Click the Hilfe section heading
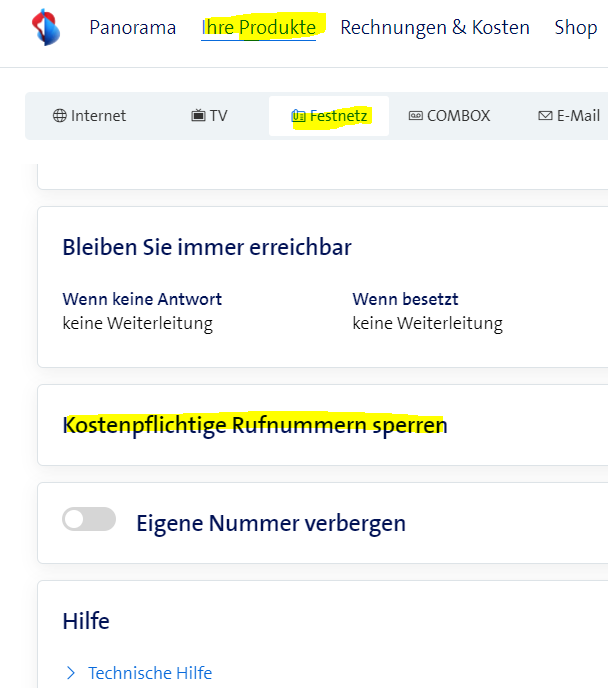Image resolution: width=608 pixels, height=688 pixels. pyautogui.click(x=86, y=621)
